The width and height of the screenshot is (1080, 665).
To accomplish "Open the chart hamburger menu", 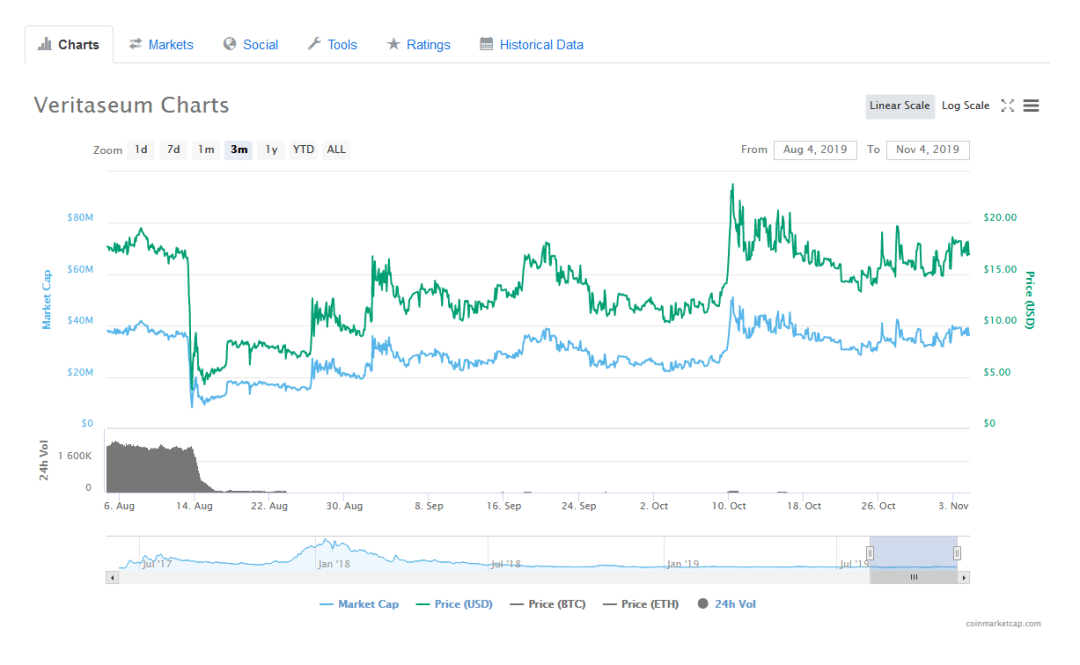I will 1031,105.
